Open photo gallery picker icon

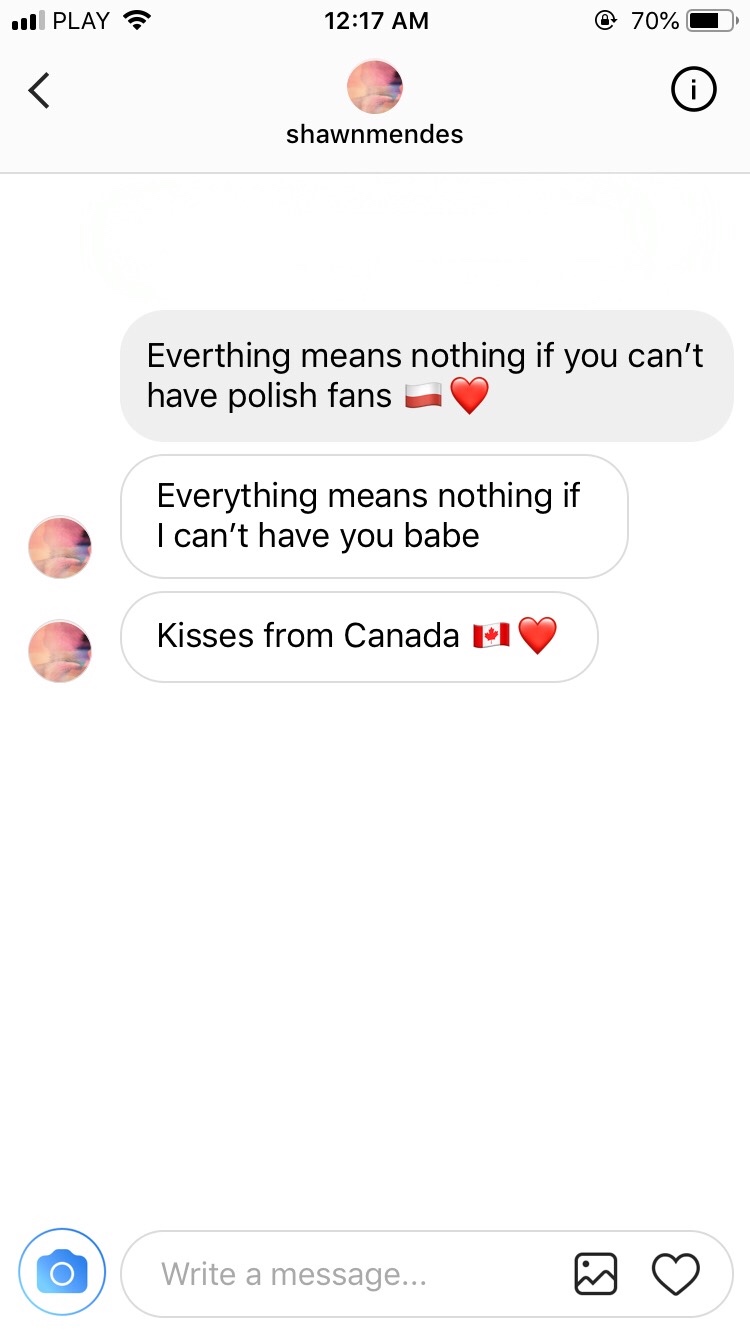click(596, 1274)
